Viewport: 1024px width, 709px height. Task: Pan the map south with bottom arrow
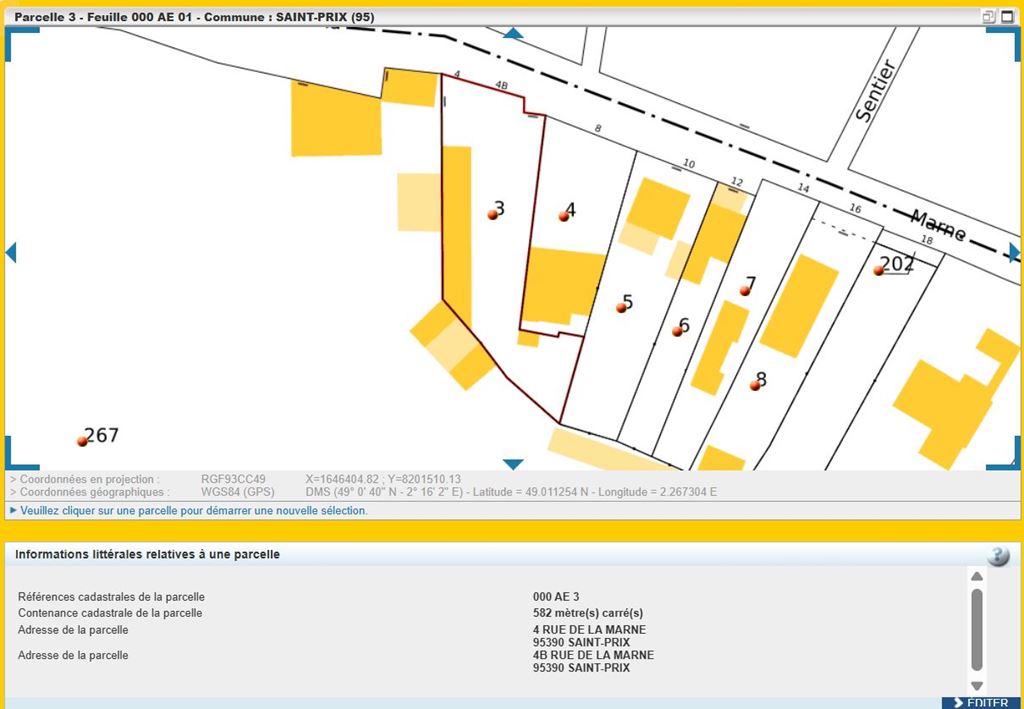click(513, 464)
